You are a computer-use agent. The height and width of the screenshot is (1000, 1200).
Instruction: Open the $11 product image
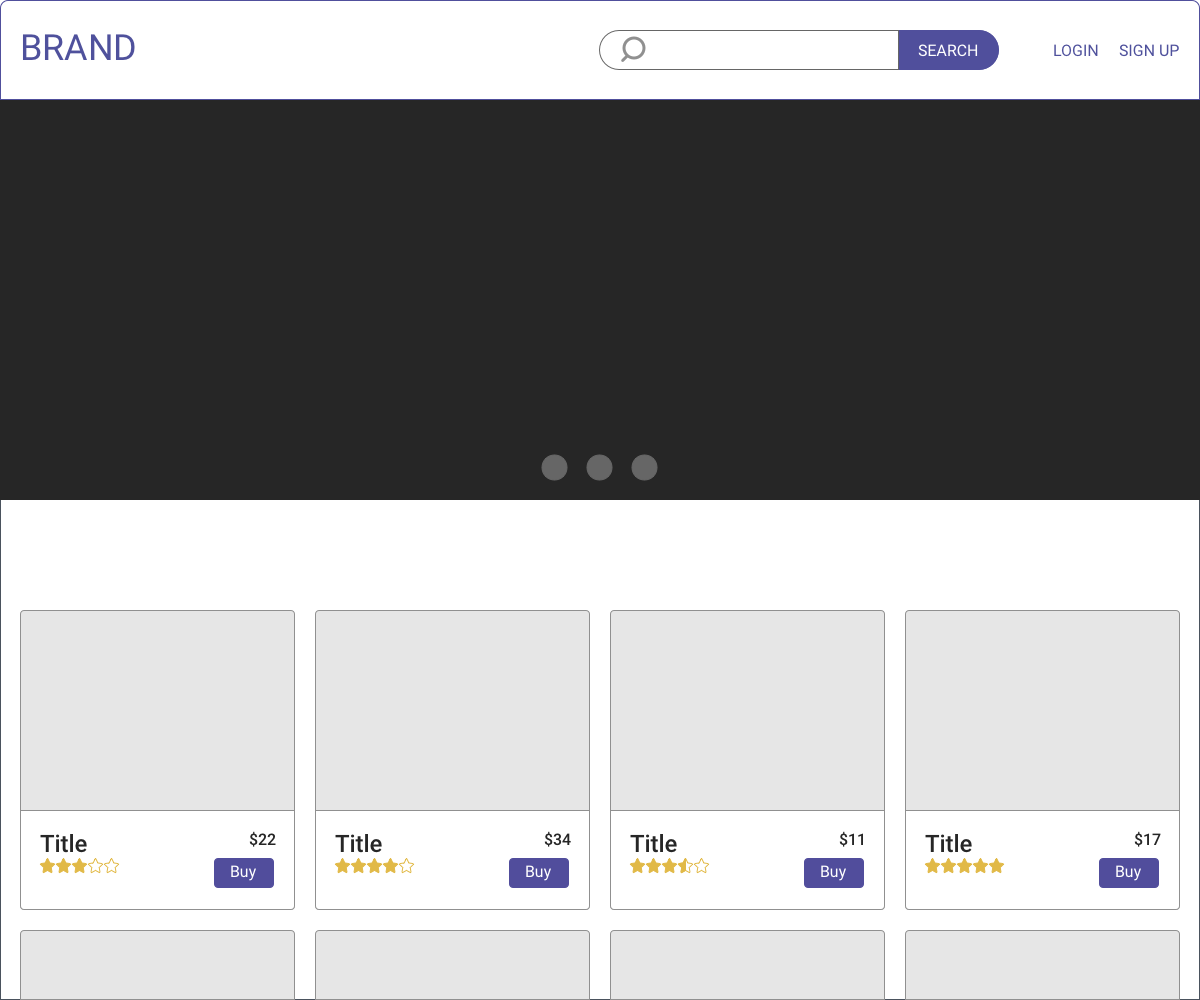747,710
